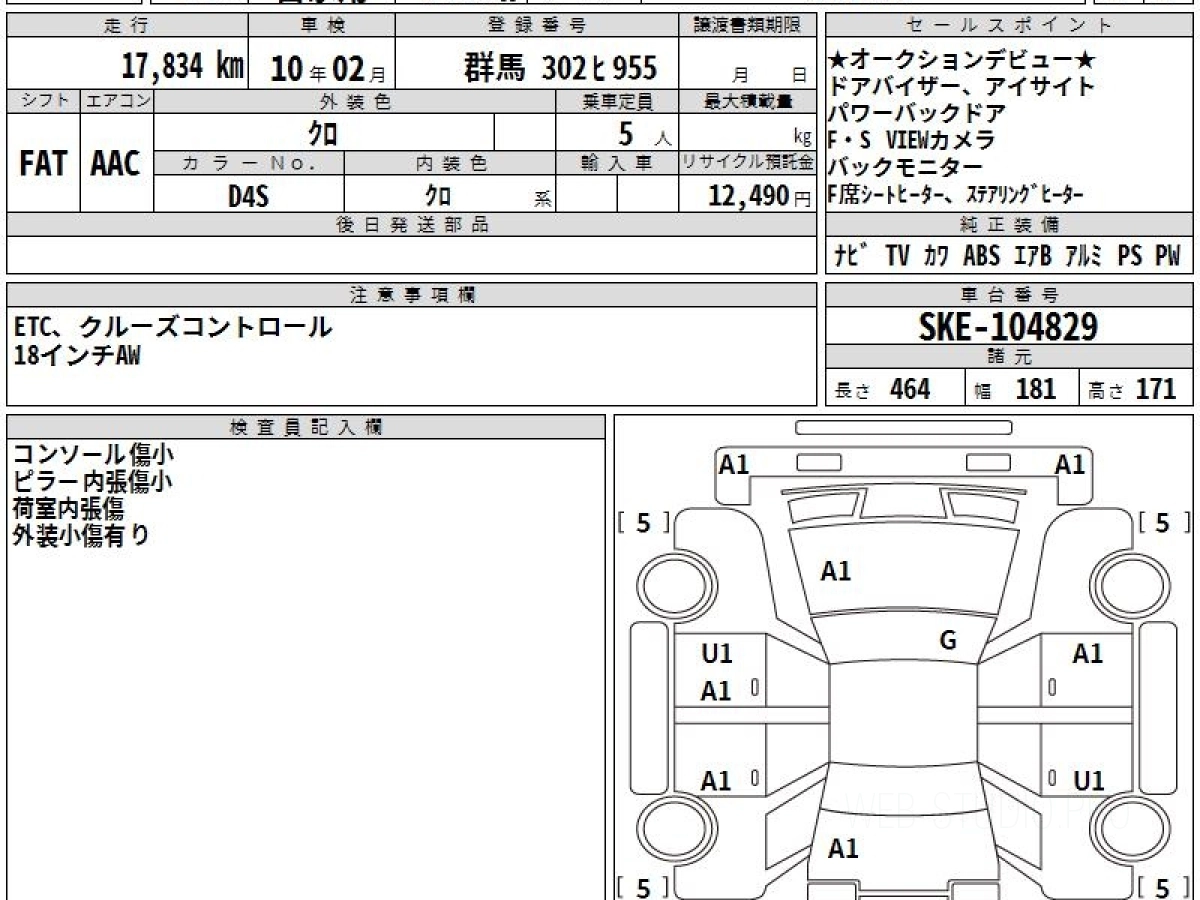Click the top-left [5] tire rating
This screenshot has width=1200, height=900.
(x=643, y=522)
